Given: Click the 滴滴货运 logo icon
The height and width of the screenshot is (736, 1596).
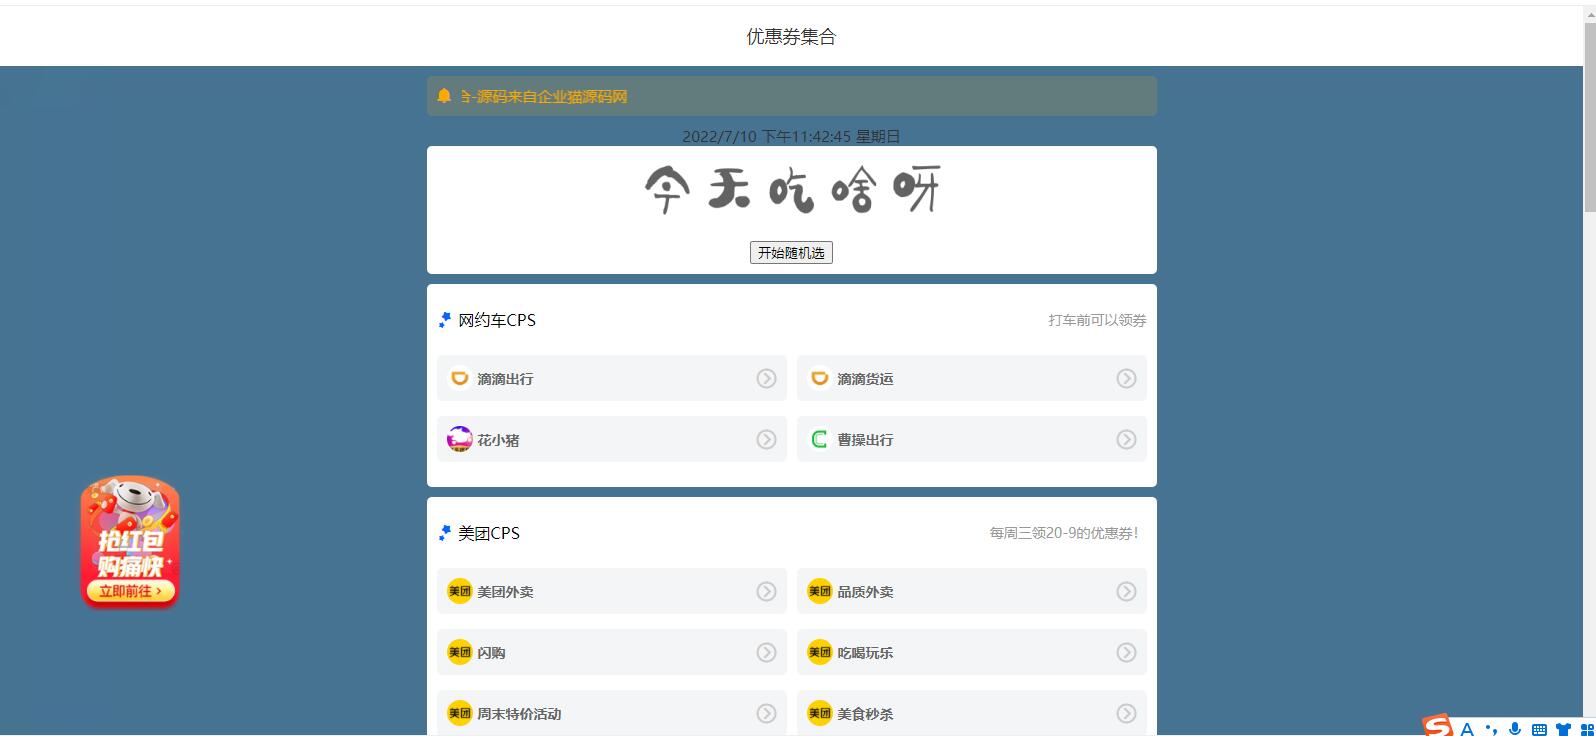Looking at the screenshot, I should 820,378.
